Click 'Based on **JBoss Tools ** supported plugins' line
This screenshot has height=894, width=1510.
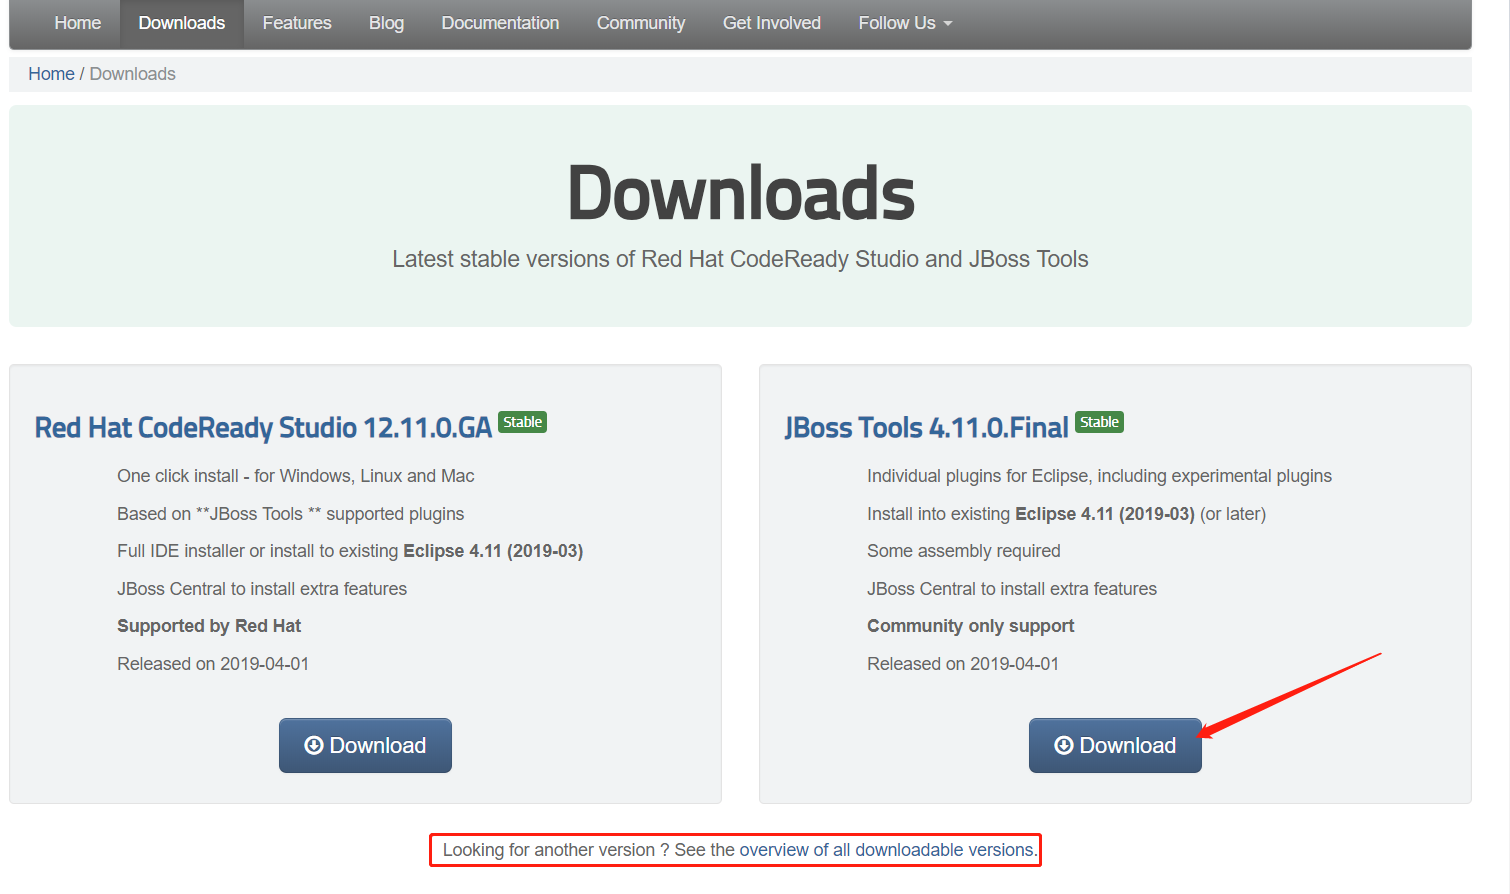click(291, 514)
